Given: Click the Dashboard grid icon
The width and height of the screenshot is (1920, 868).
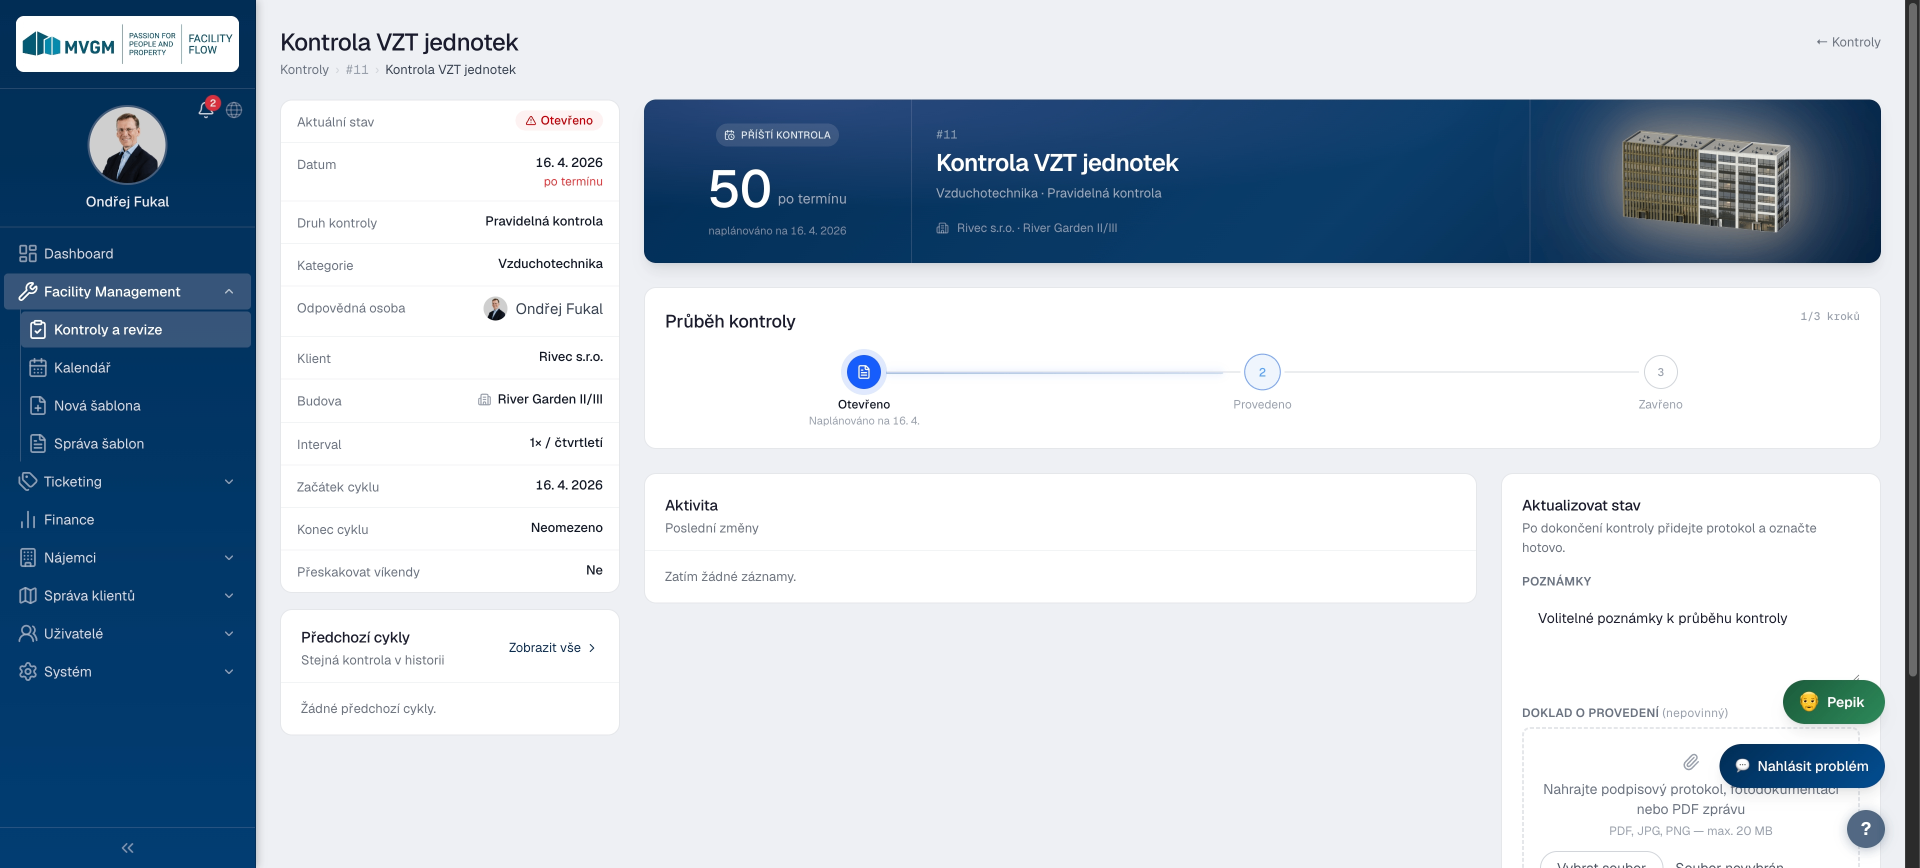Looking at the screenshot, I should 28,254.
